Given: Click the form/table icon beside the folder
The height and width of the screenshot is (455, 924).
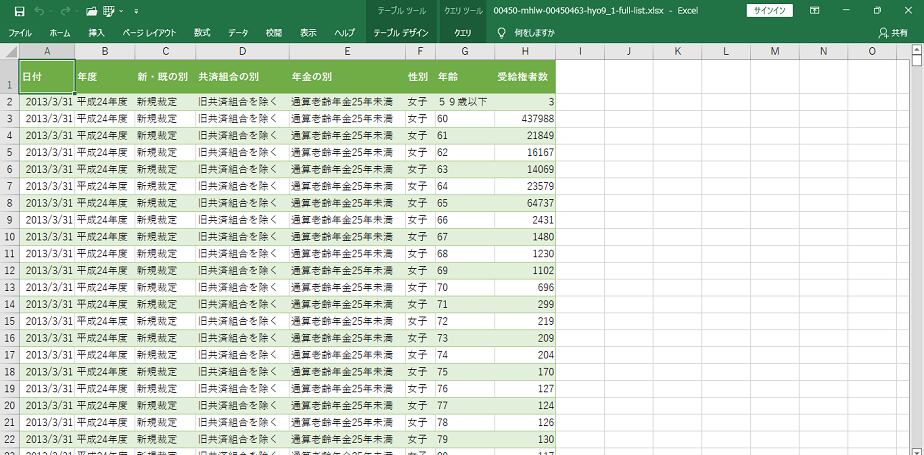Looking at the screenshot, I should click(x=109, y=11).
